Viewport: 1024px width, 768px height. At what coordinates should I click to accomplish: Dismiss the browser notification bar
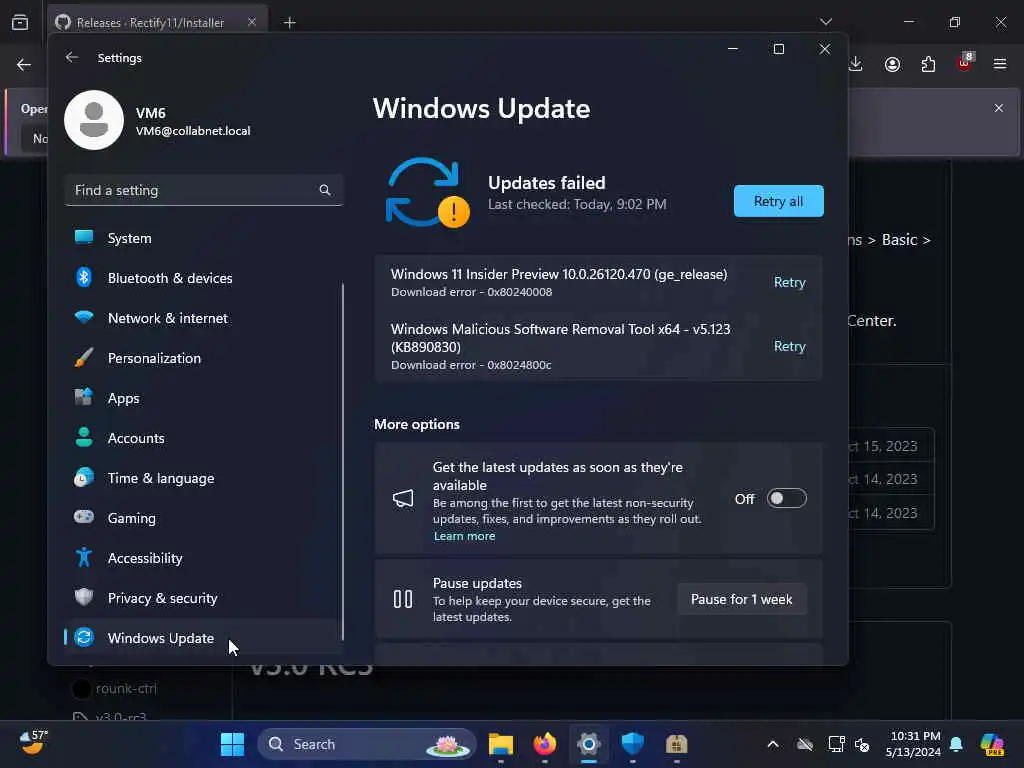(999, 108)
